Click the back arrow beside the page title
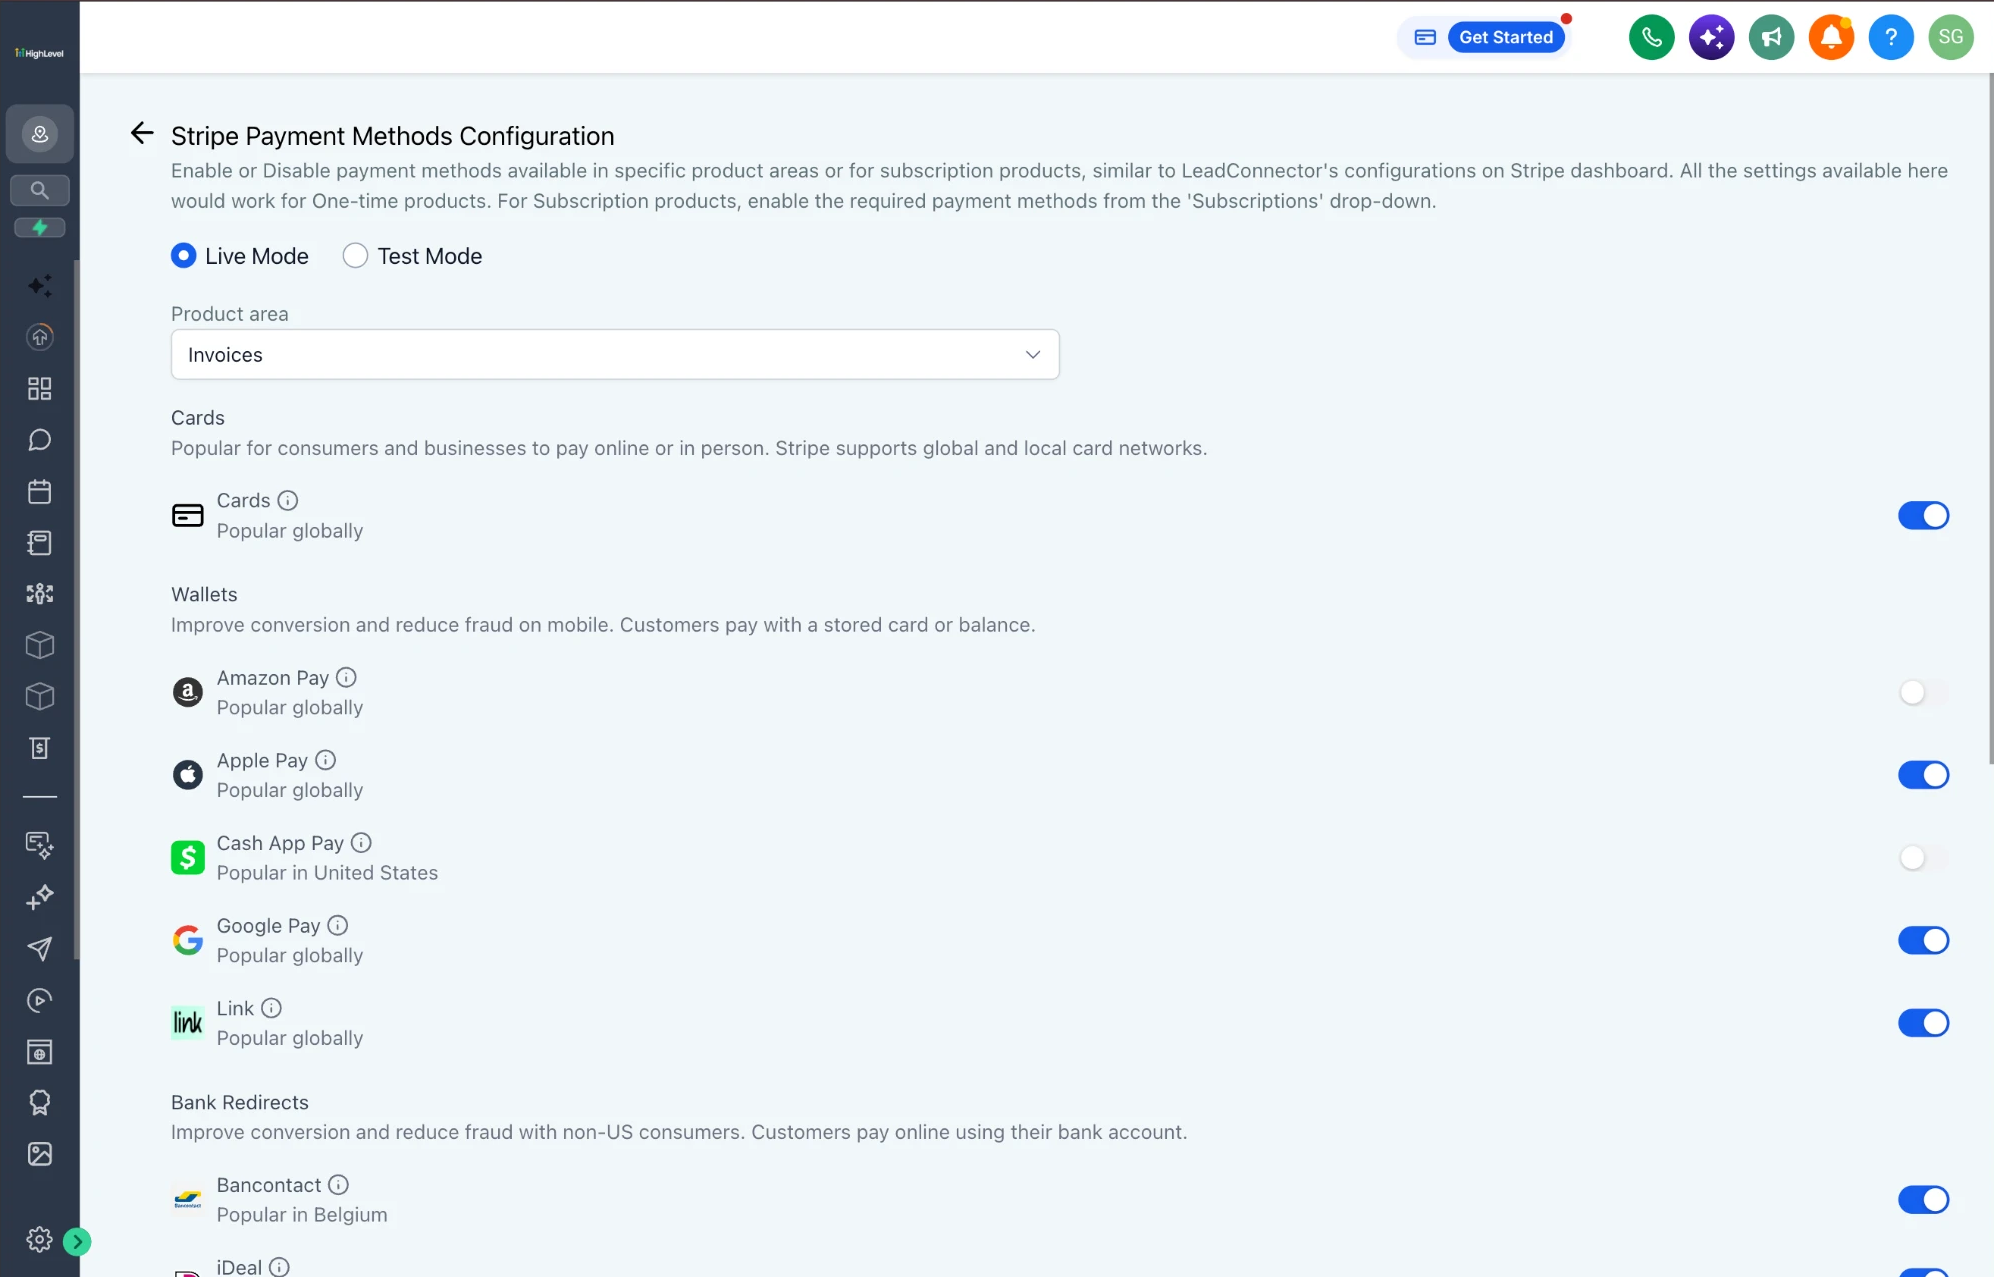This screenshot has height=1277, width=1994. click(142, 133)
